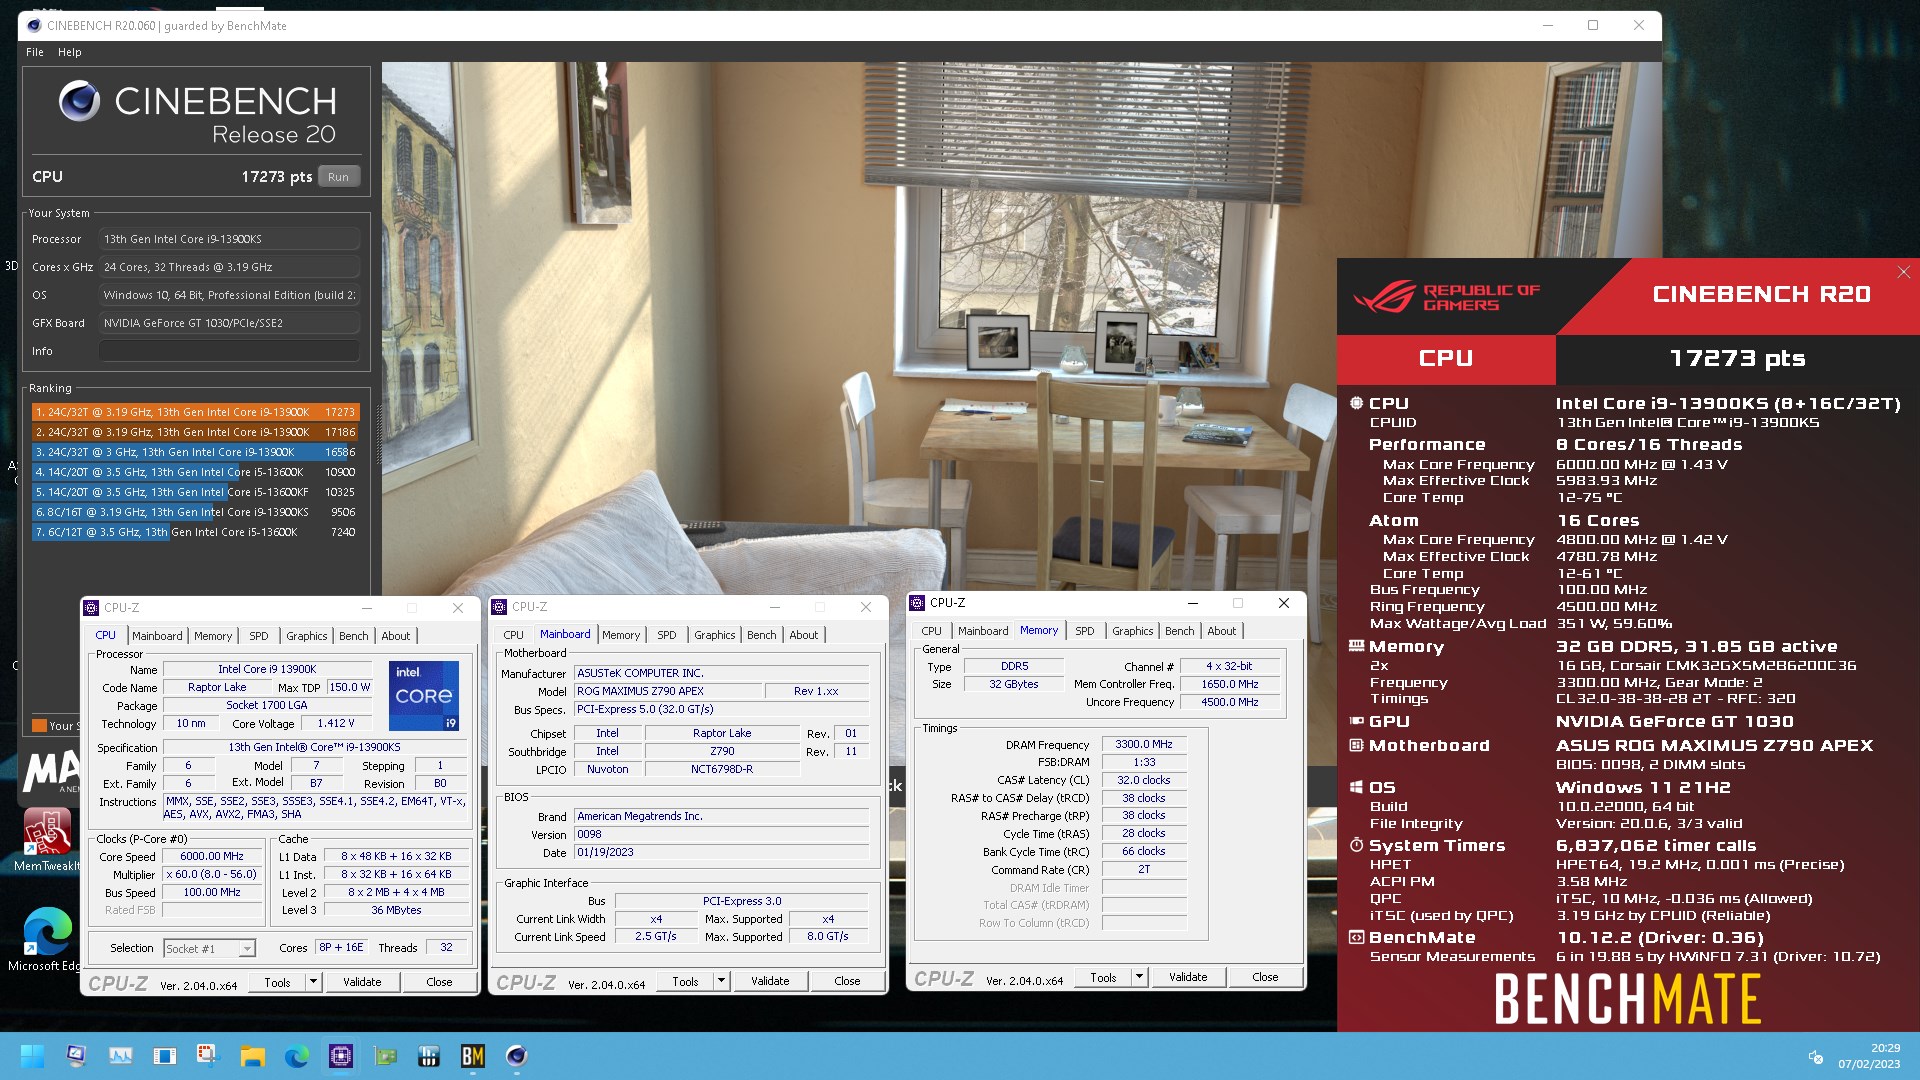Select the CPU tab in the CPU-Z Mainboard window

click(x=514, y=635)
